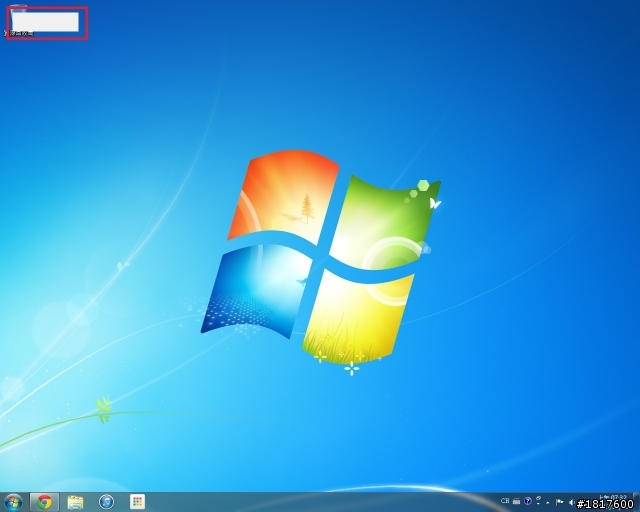
Task: Expand language bar options small arrow
Action: point(538,504)
